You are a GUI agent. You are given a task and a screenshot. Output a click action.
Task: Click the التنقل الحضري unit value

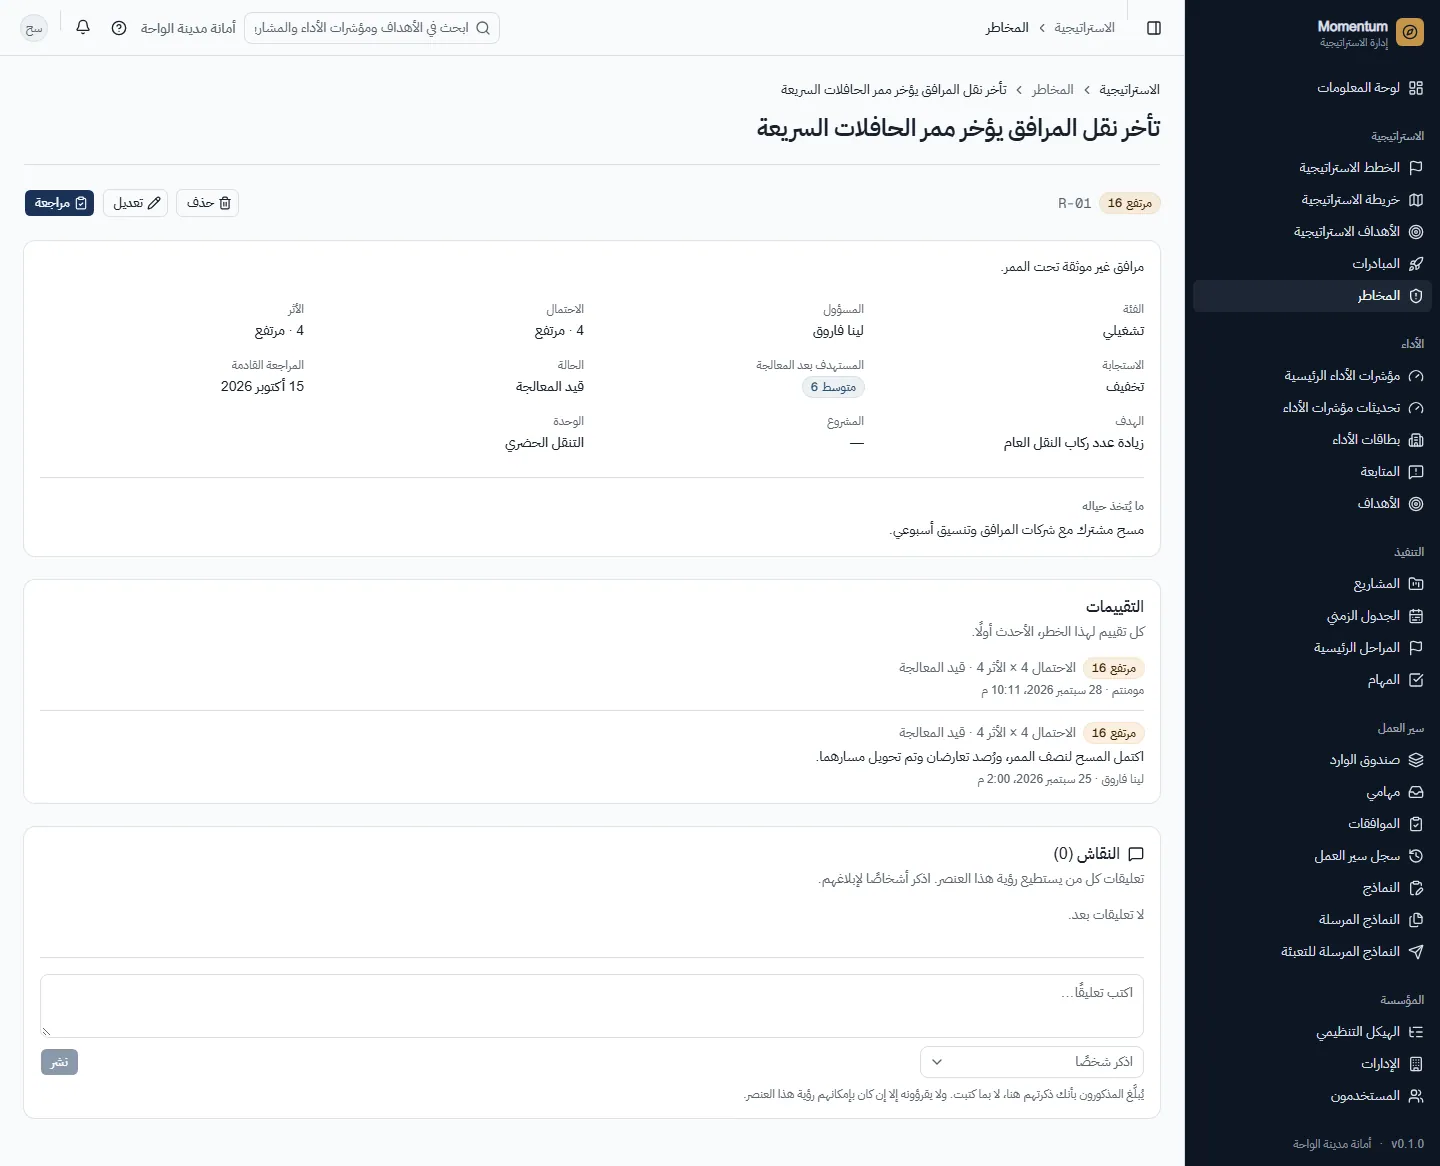click(x=544, y=443)
